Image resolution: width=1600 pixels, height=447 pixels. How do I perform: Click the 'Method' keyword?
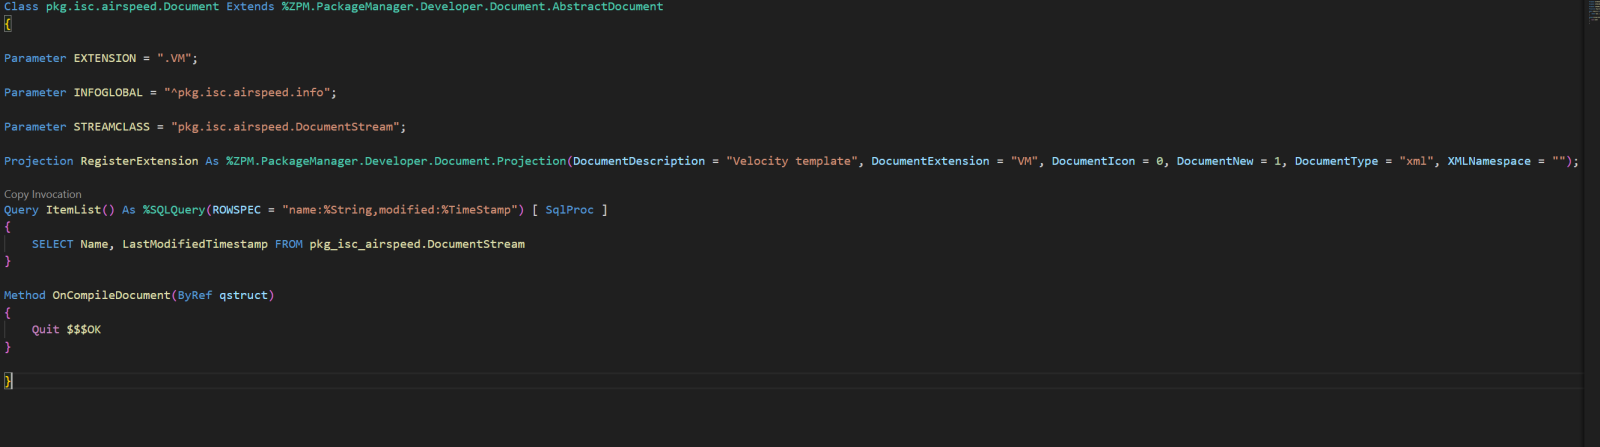pos(25,295)
